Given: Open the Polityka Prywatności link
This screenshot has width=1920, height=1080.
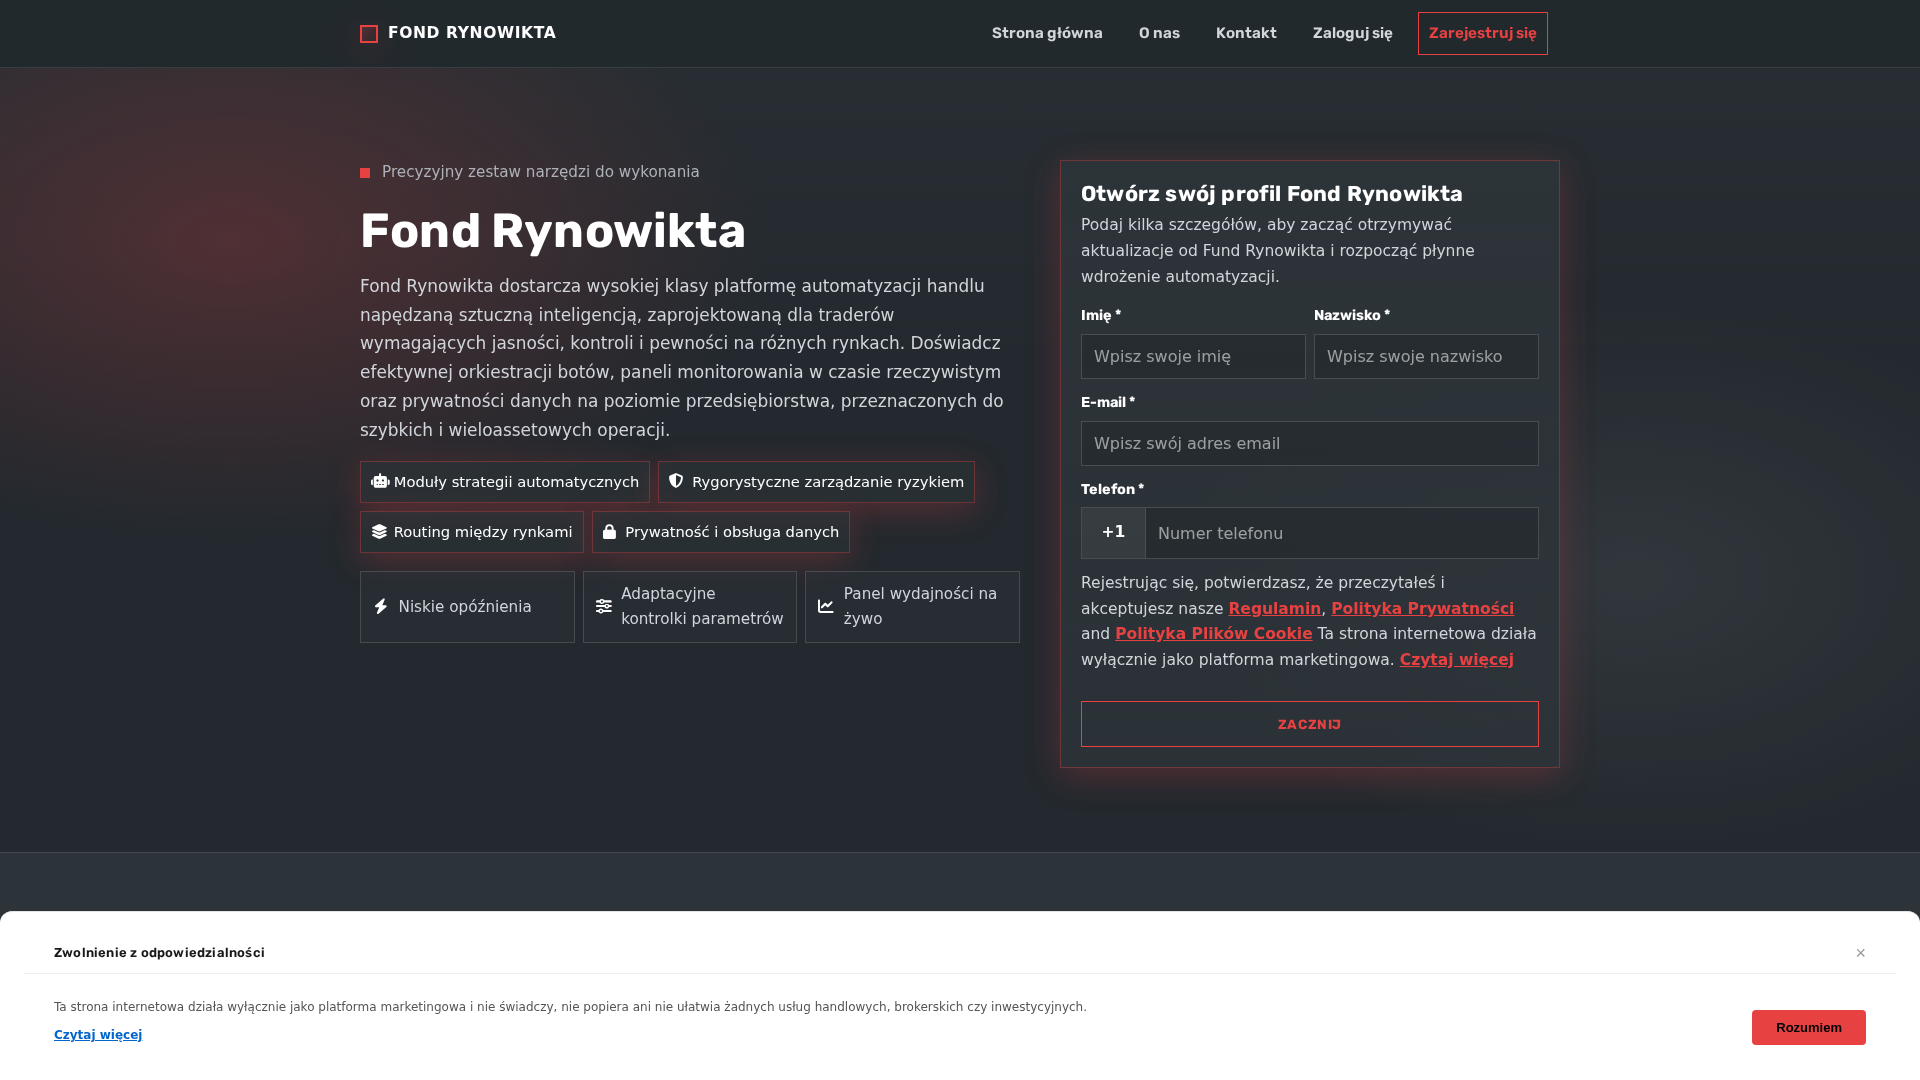Looking at the screenshot, I should 1422,608.
